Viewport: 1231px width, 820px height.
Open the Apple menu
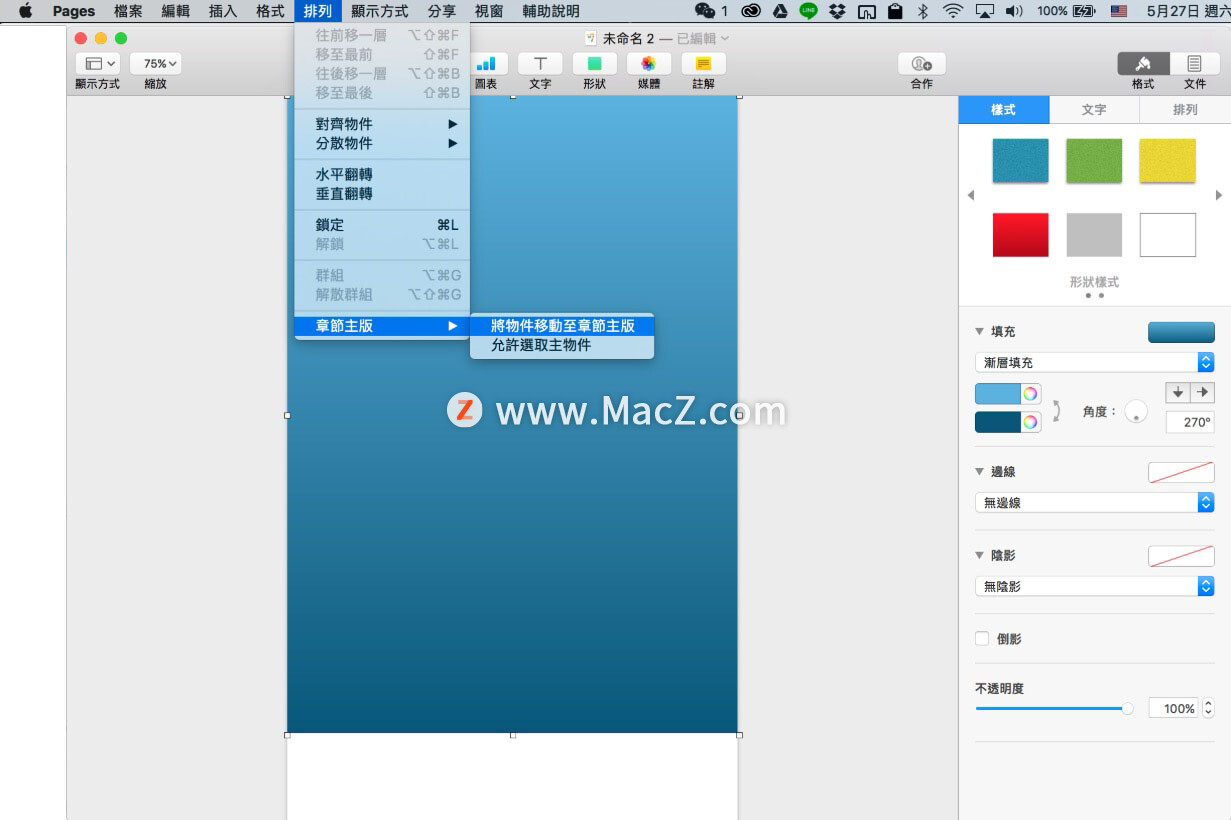25,11
